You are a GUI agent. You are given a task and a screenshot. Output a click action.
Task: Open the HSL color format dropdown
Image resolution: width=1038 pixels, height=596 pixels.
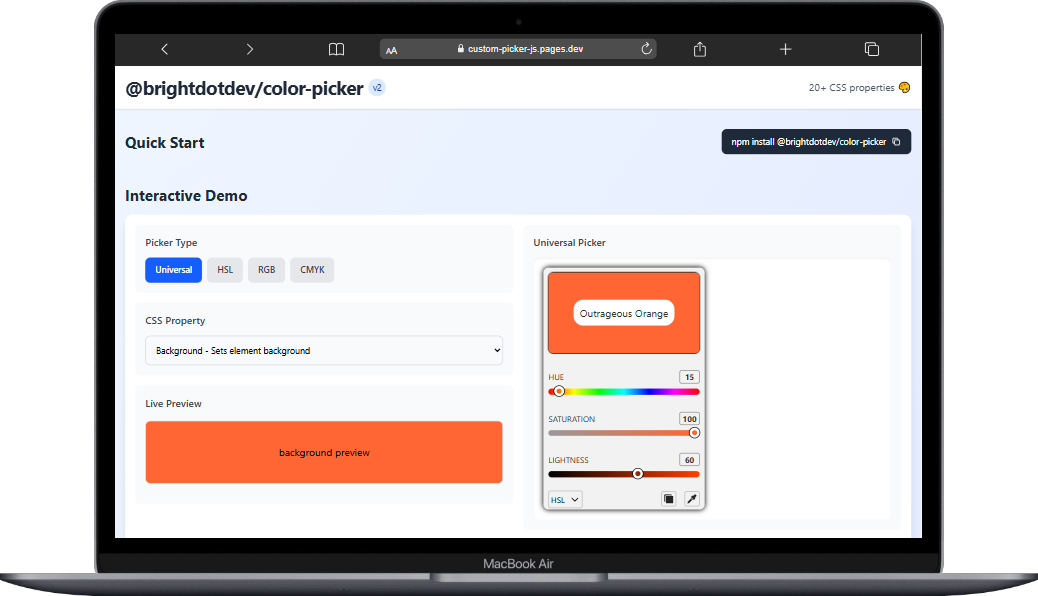coord(564,498)
